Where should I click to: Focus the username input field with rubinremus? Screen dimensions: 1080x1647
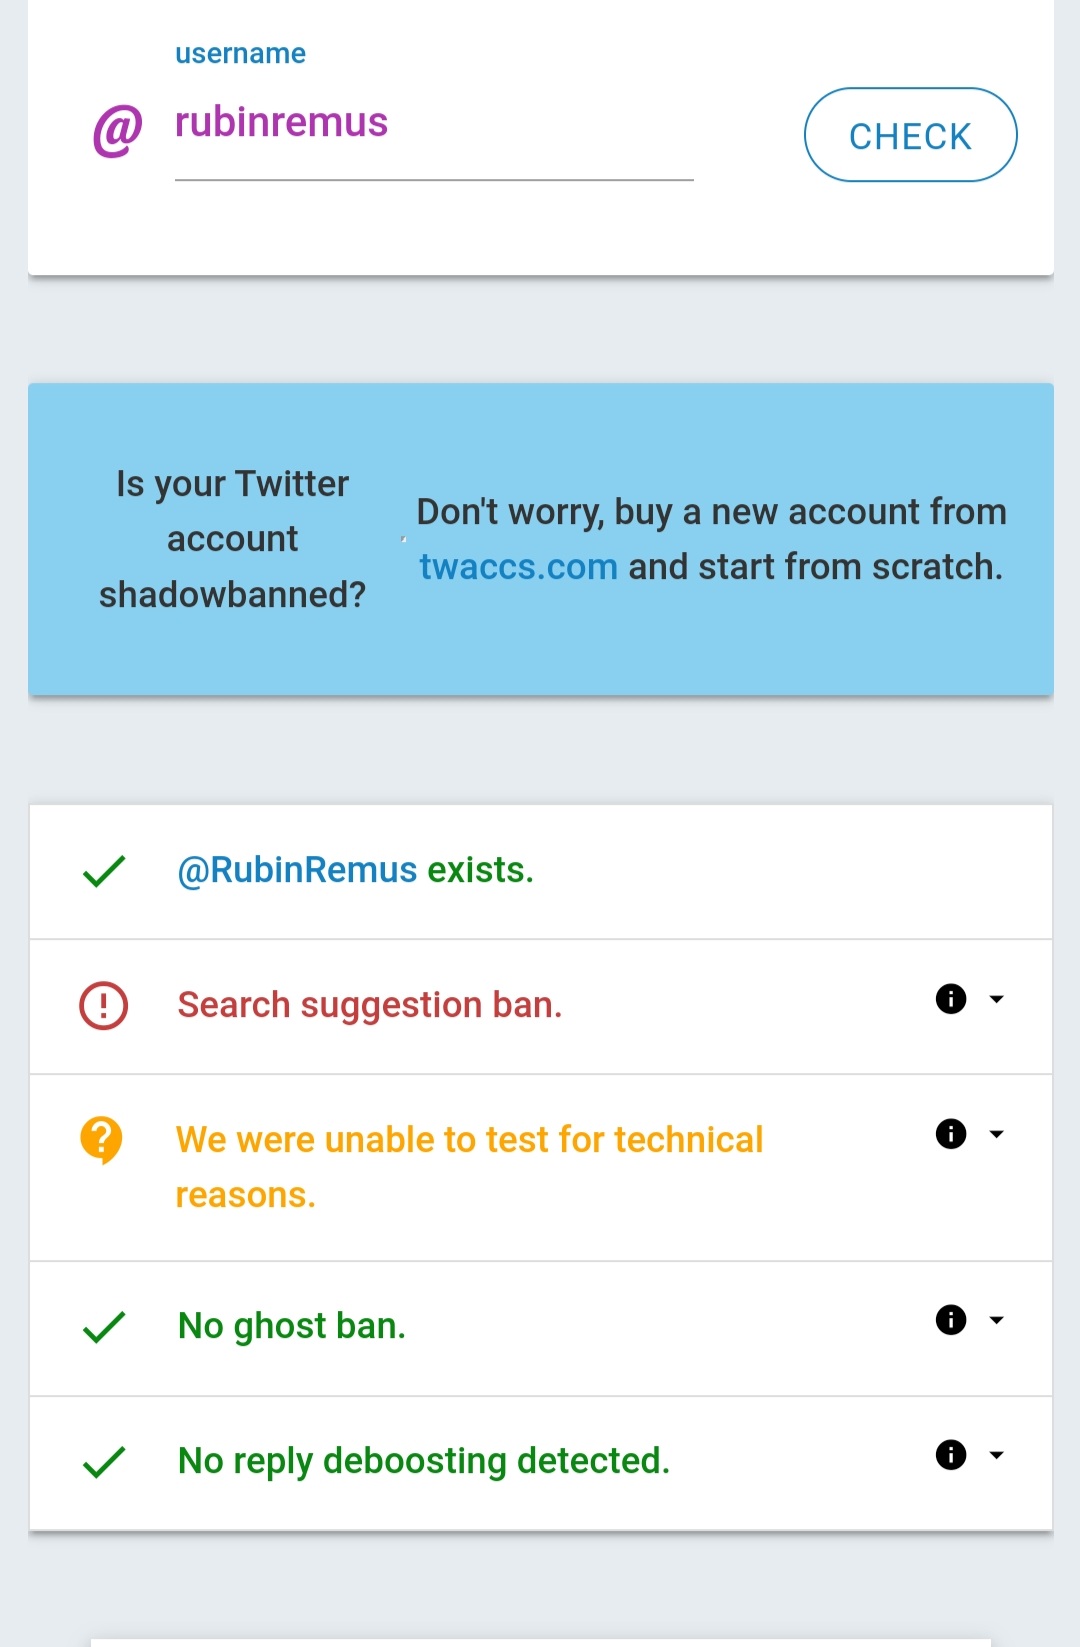tap(434, 132)
